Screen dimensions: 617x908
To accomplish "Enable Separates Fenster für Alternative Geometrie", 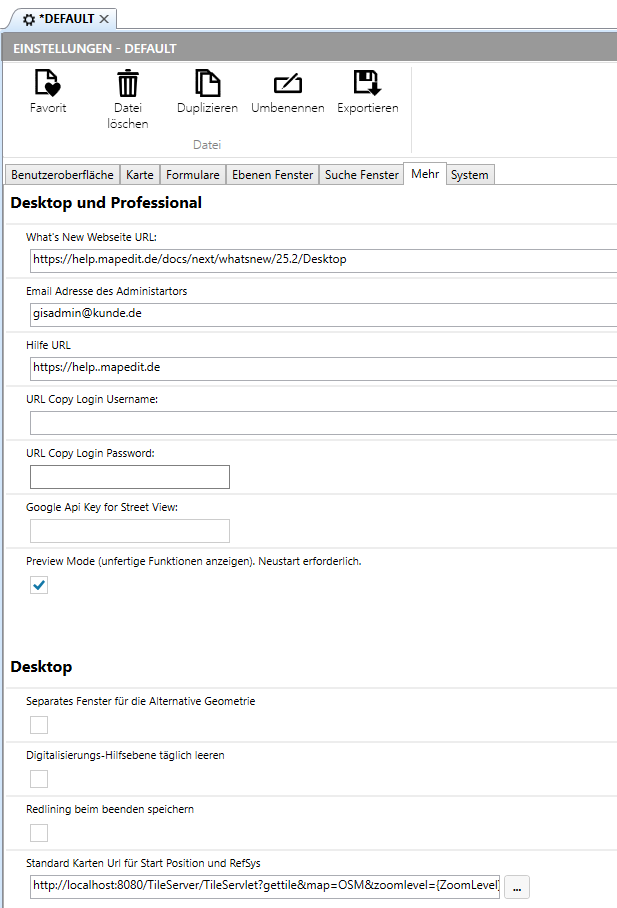I will click(39, 725).
